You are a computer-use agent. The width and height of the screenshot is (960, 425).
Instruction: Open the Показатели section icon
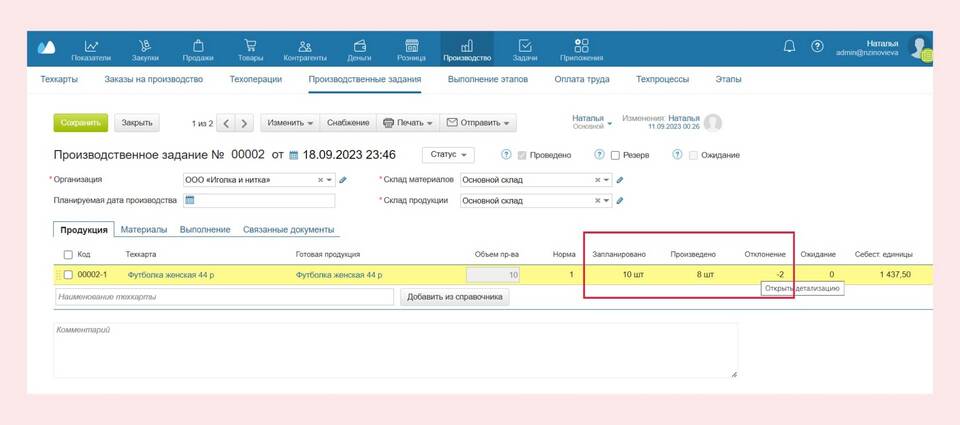[x=91, y=47]
